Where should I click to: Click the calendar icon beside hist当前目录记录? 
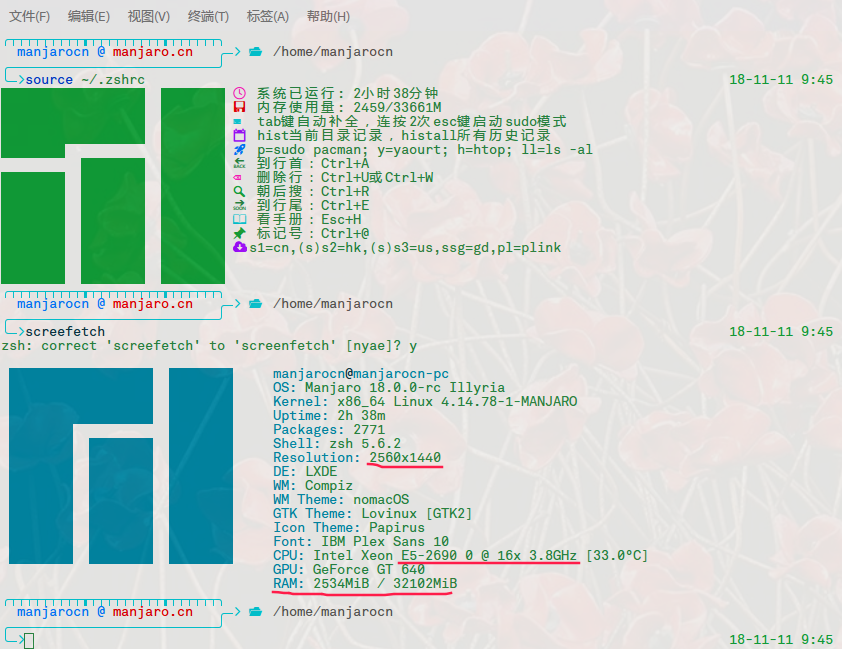click(x=239, y=135)
